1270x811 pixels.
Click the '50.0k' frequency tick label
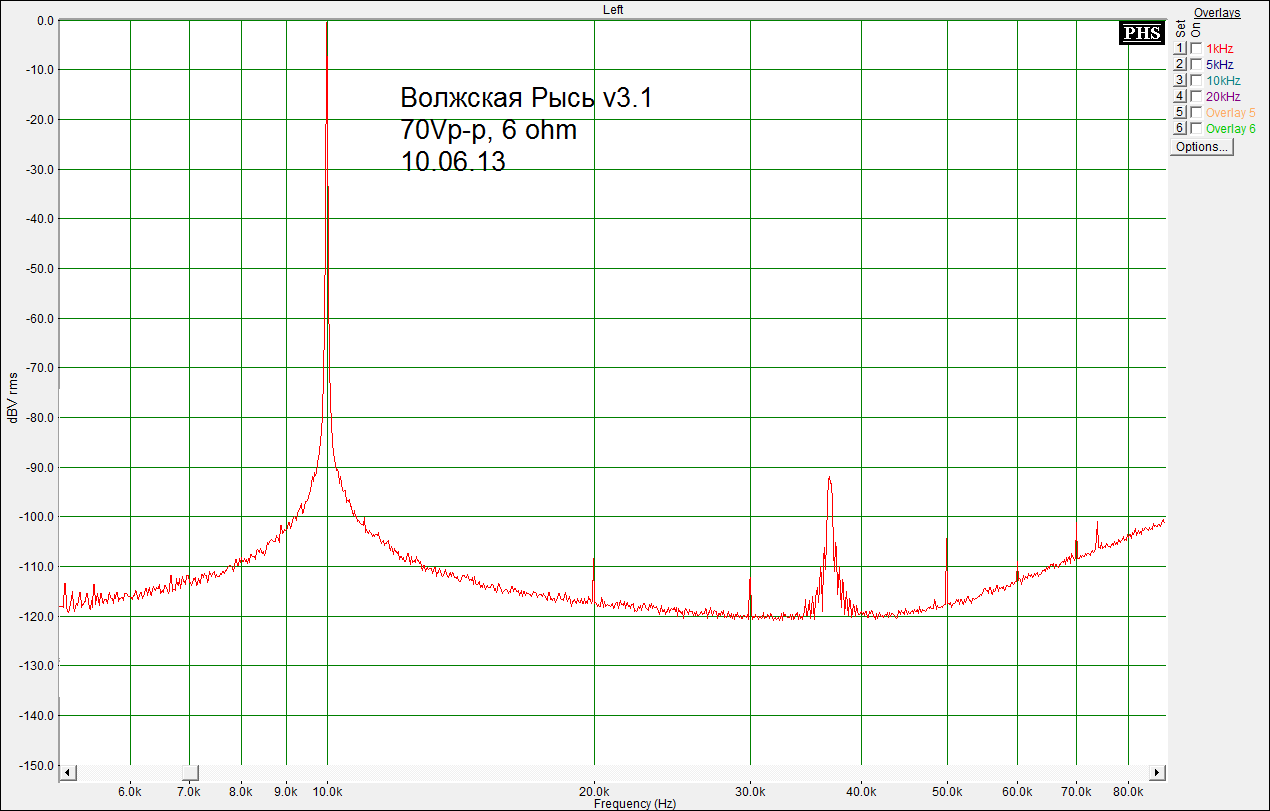point(947,791)
